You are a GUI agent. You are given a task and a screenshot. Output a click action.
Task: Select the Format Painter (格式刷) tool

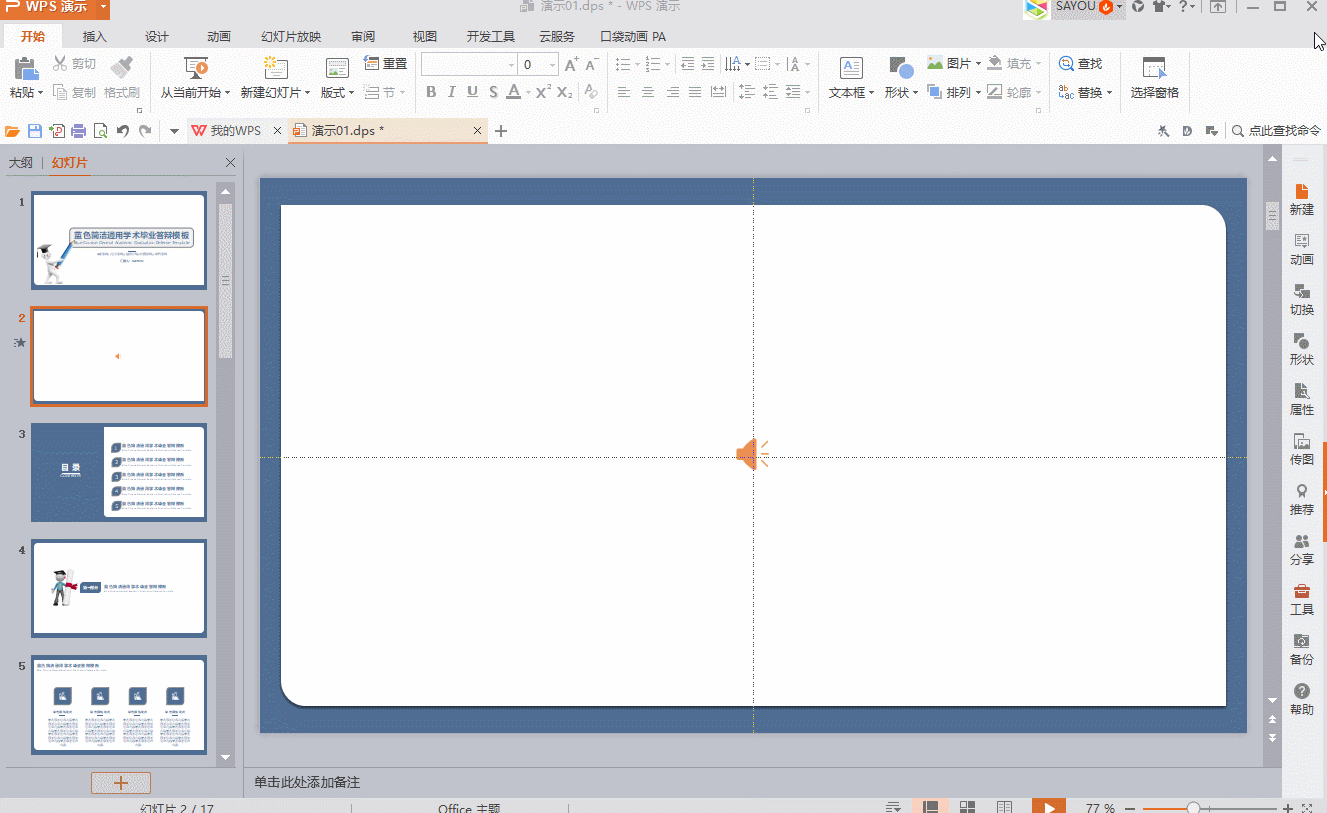click(x=122, y=77)
